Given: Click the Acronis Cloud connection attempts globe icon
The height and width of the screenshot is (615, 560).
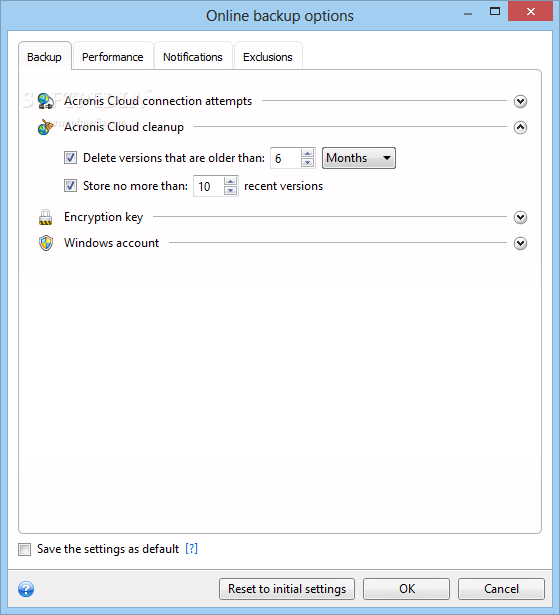Looking at the screenshot, I should click(45, 101).
